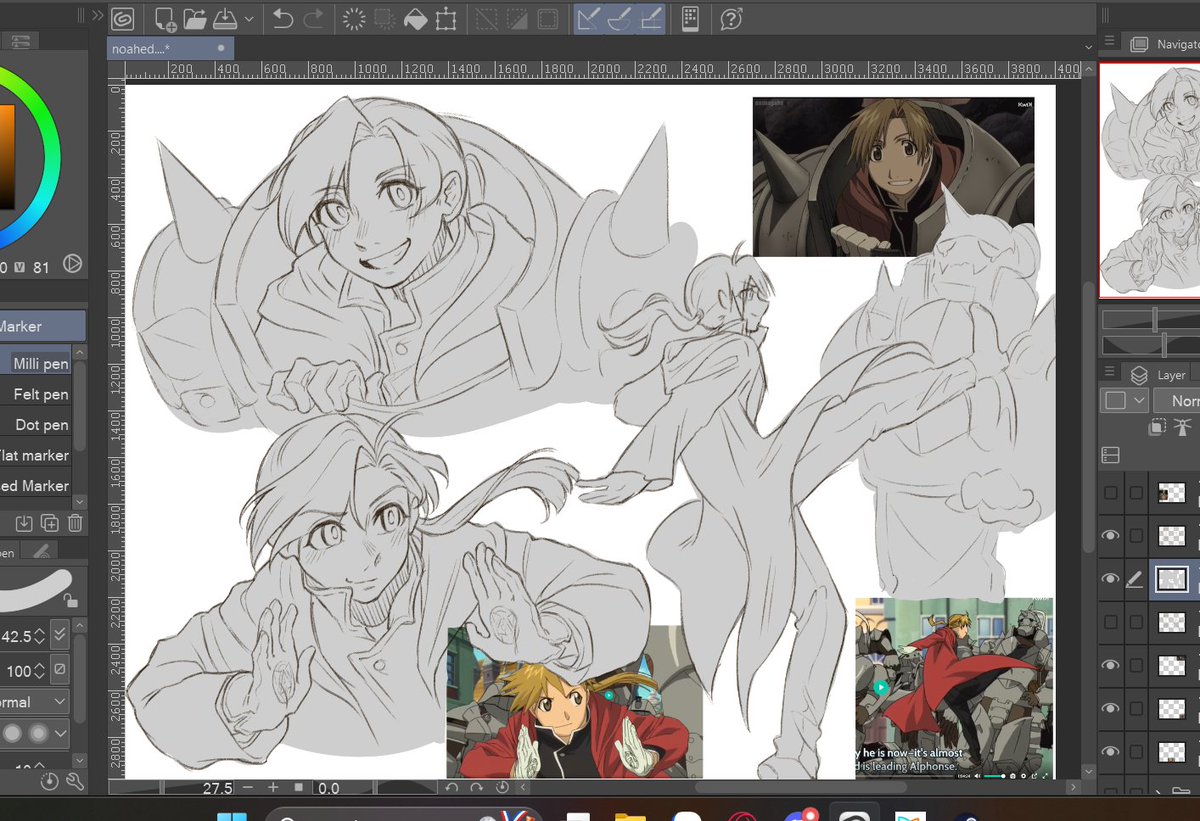
Task: Click the Invert Selection icon
Action: coord(517,19)
